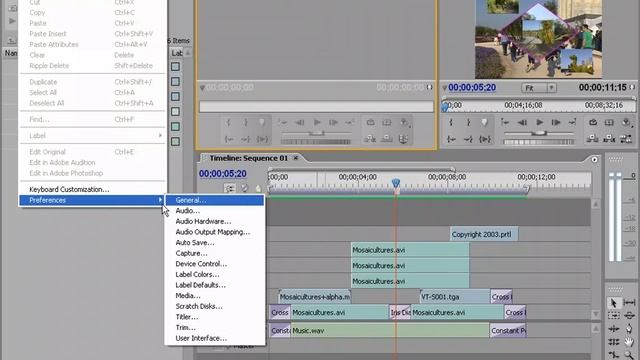Screen dimensions: 640x360
Task: Select the Iris Dis transition in Timeline
Action: coord(400,312)
